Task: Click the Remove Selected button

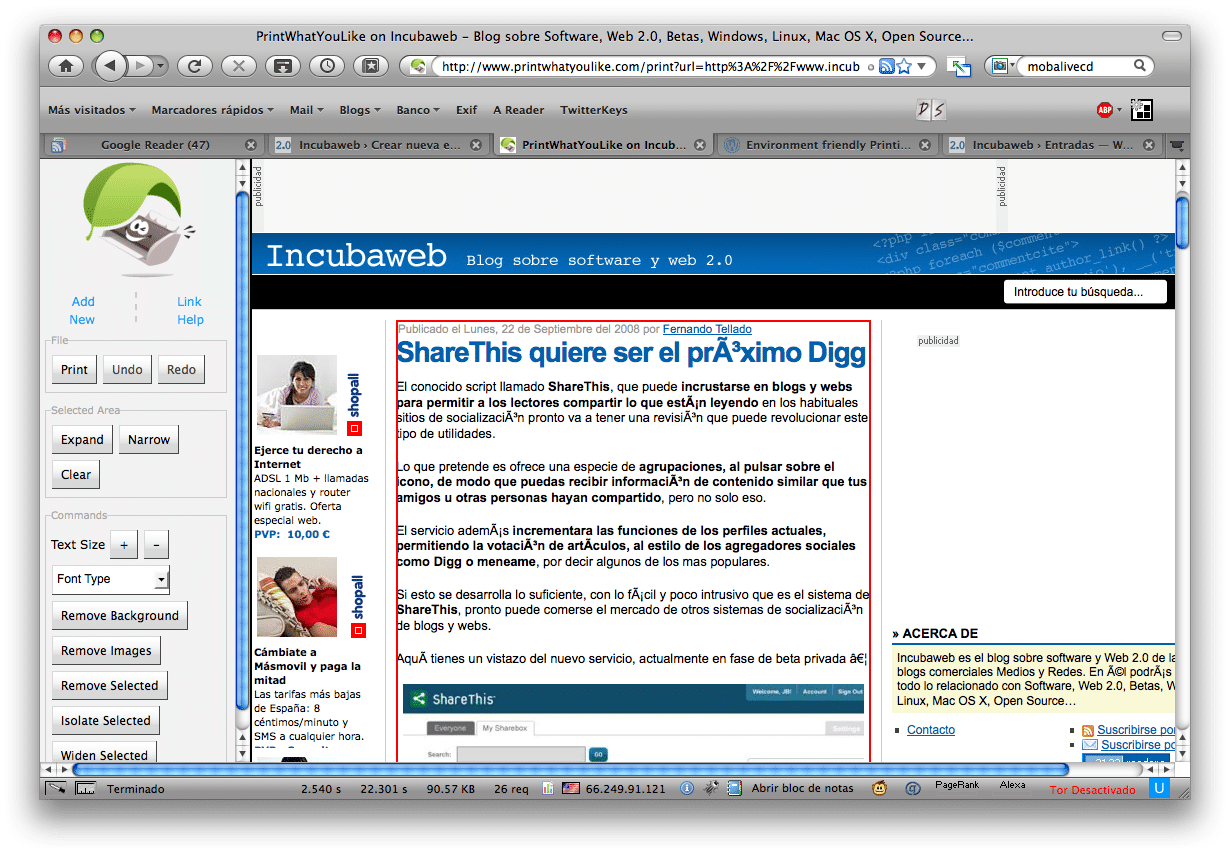Action: tap(110, 685)
